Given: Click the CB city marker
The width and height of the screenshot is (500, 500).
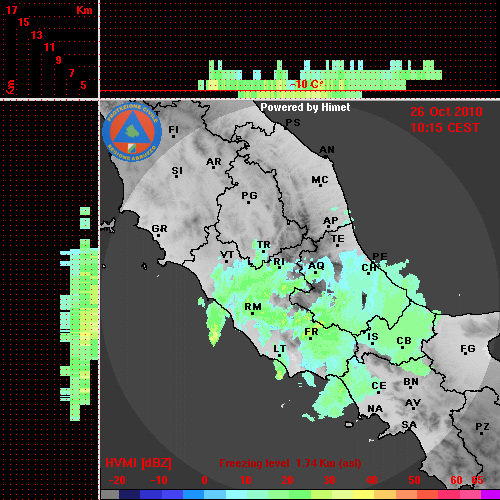Looking at the screenshot, I should point(402,347).
